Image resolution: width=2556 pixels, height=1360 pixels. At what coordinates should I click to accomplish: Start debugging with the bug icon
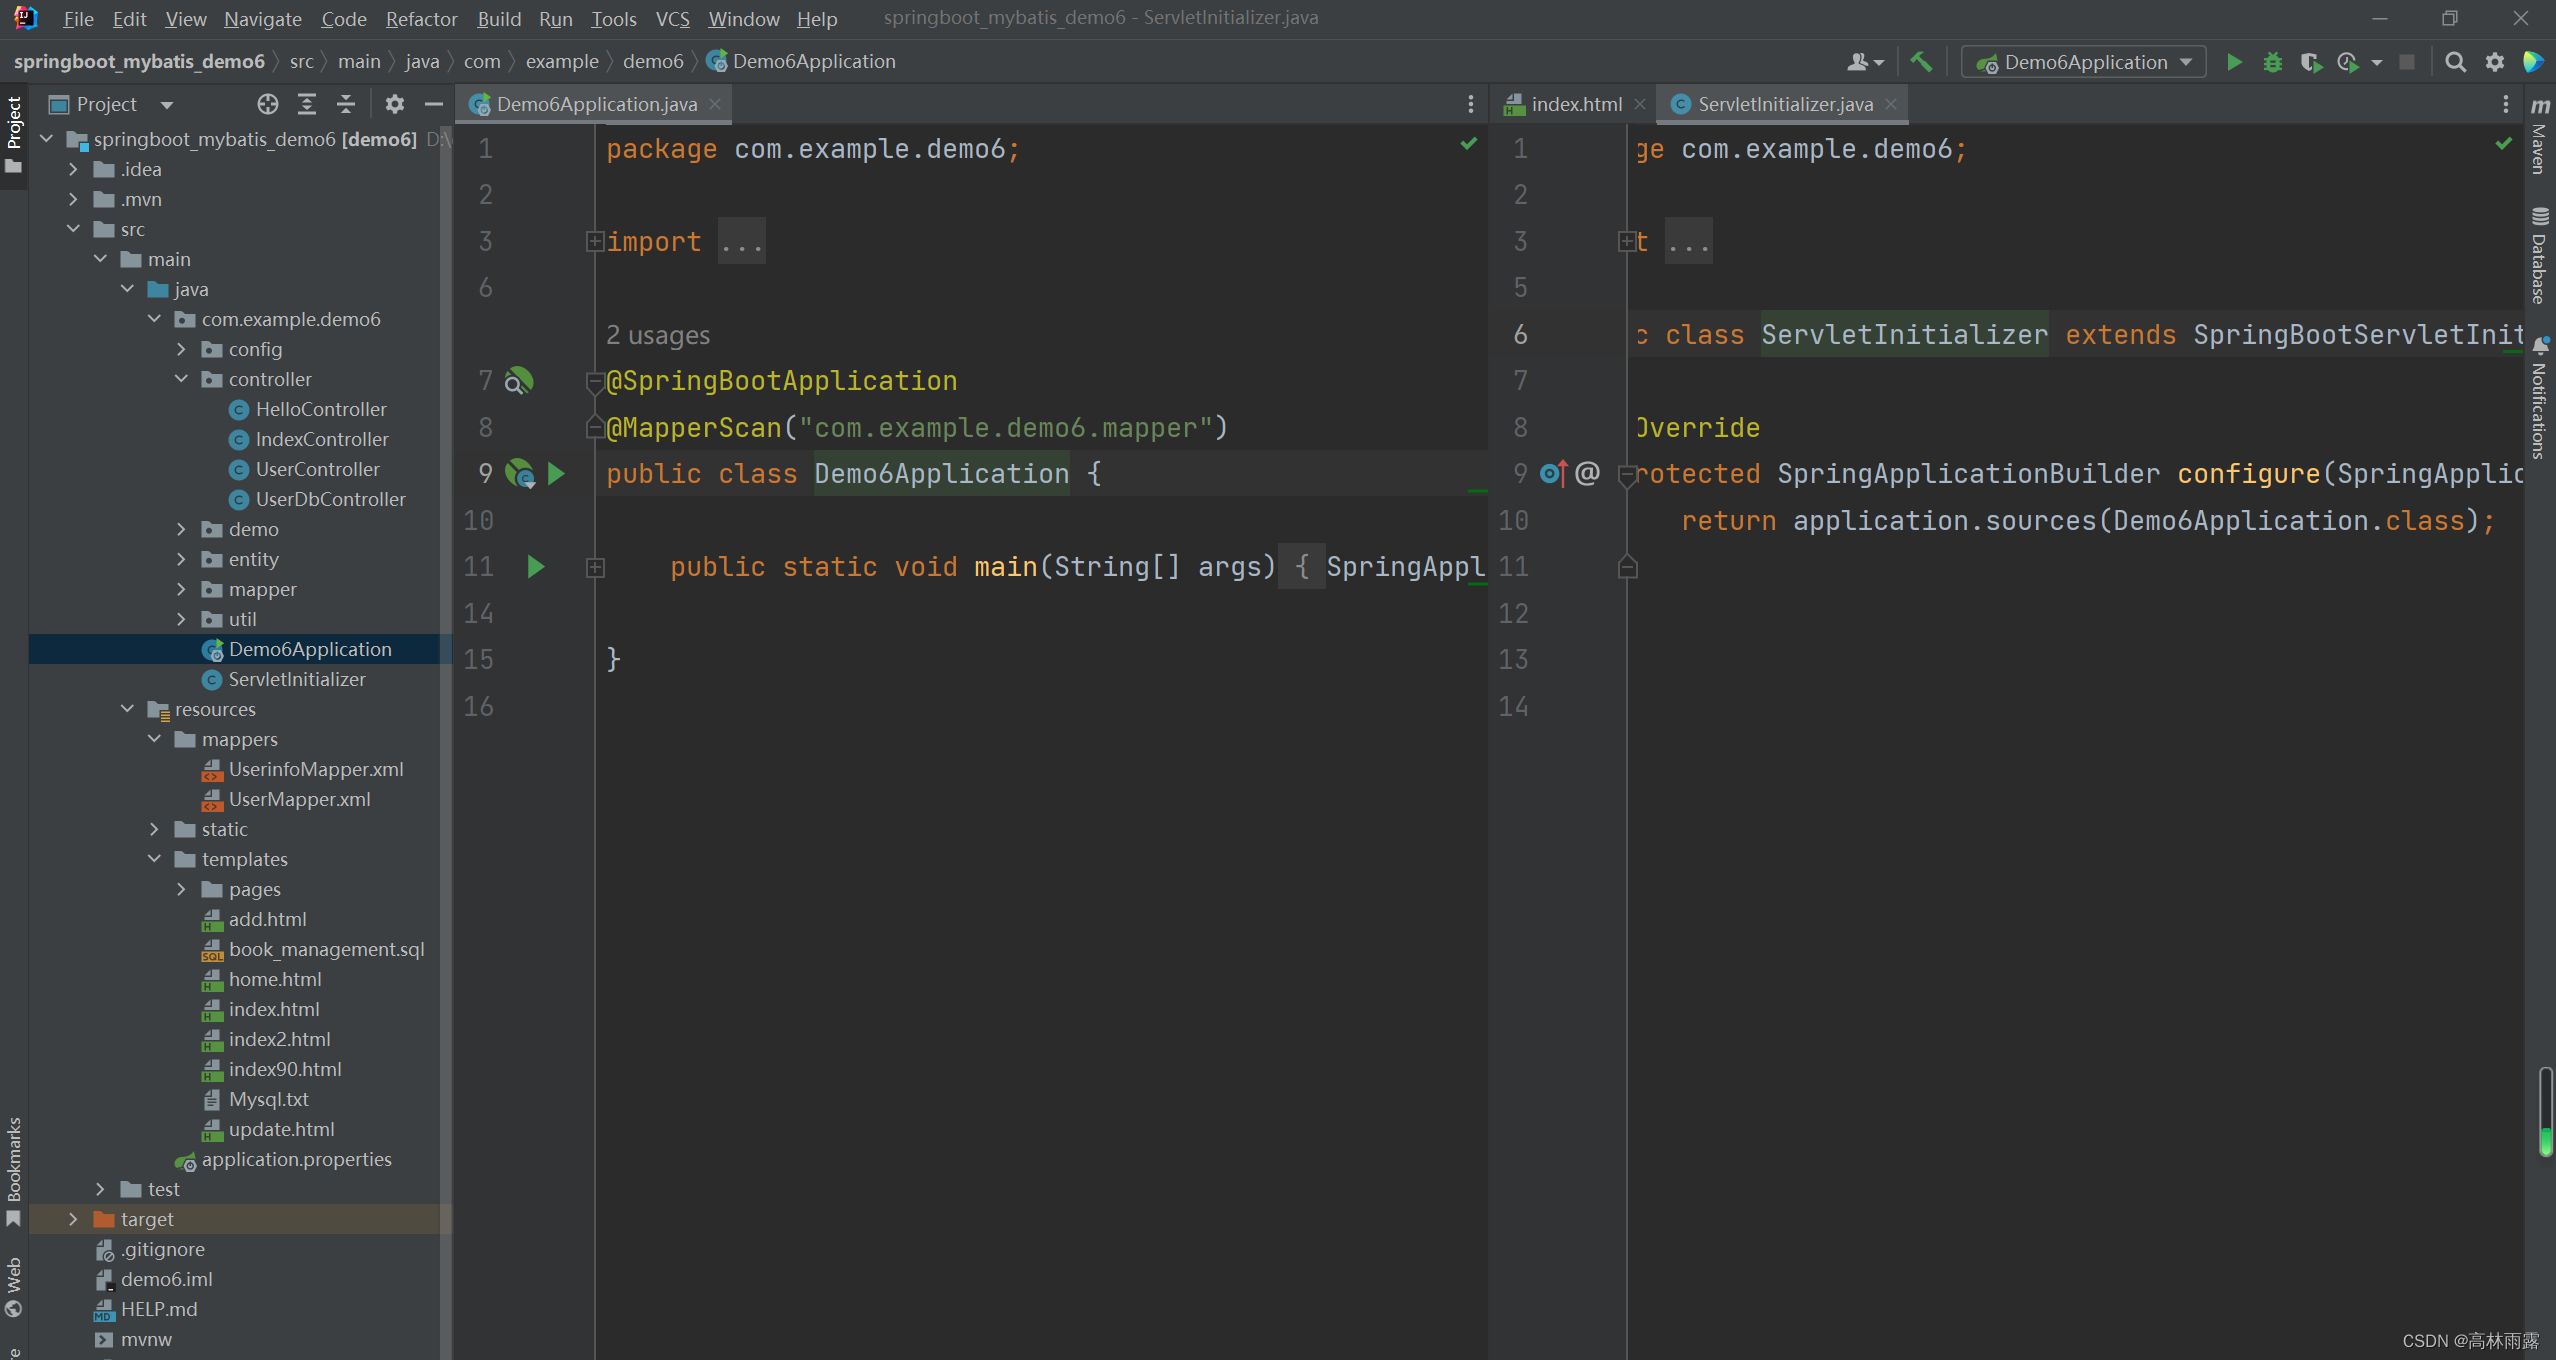click(2272, 62)
